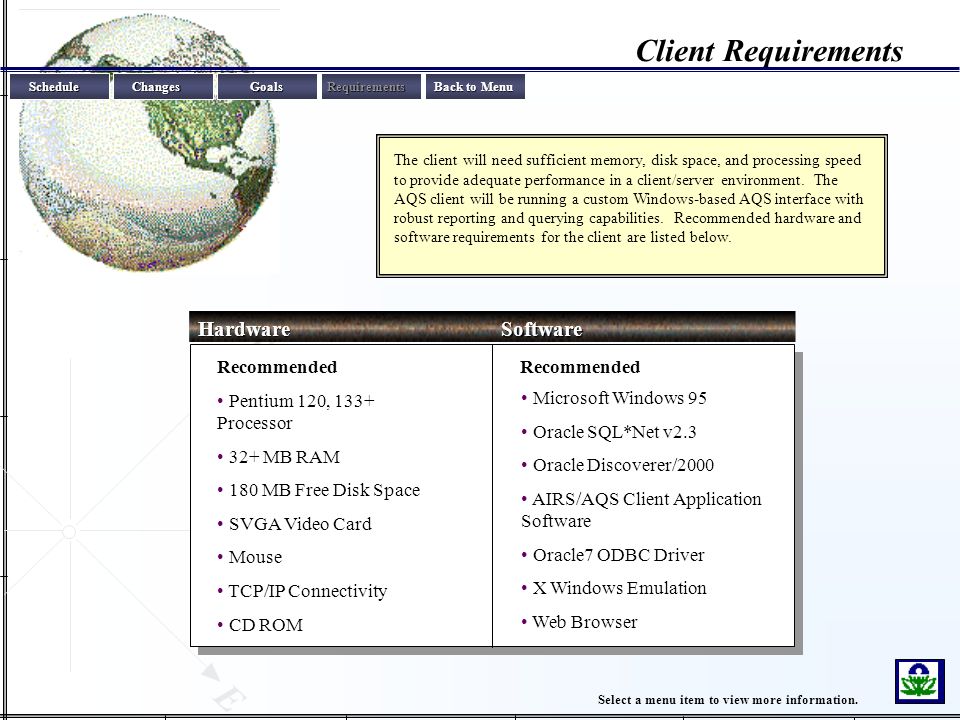Select '180 MB Free Disk Space' item

318,490
